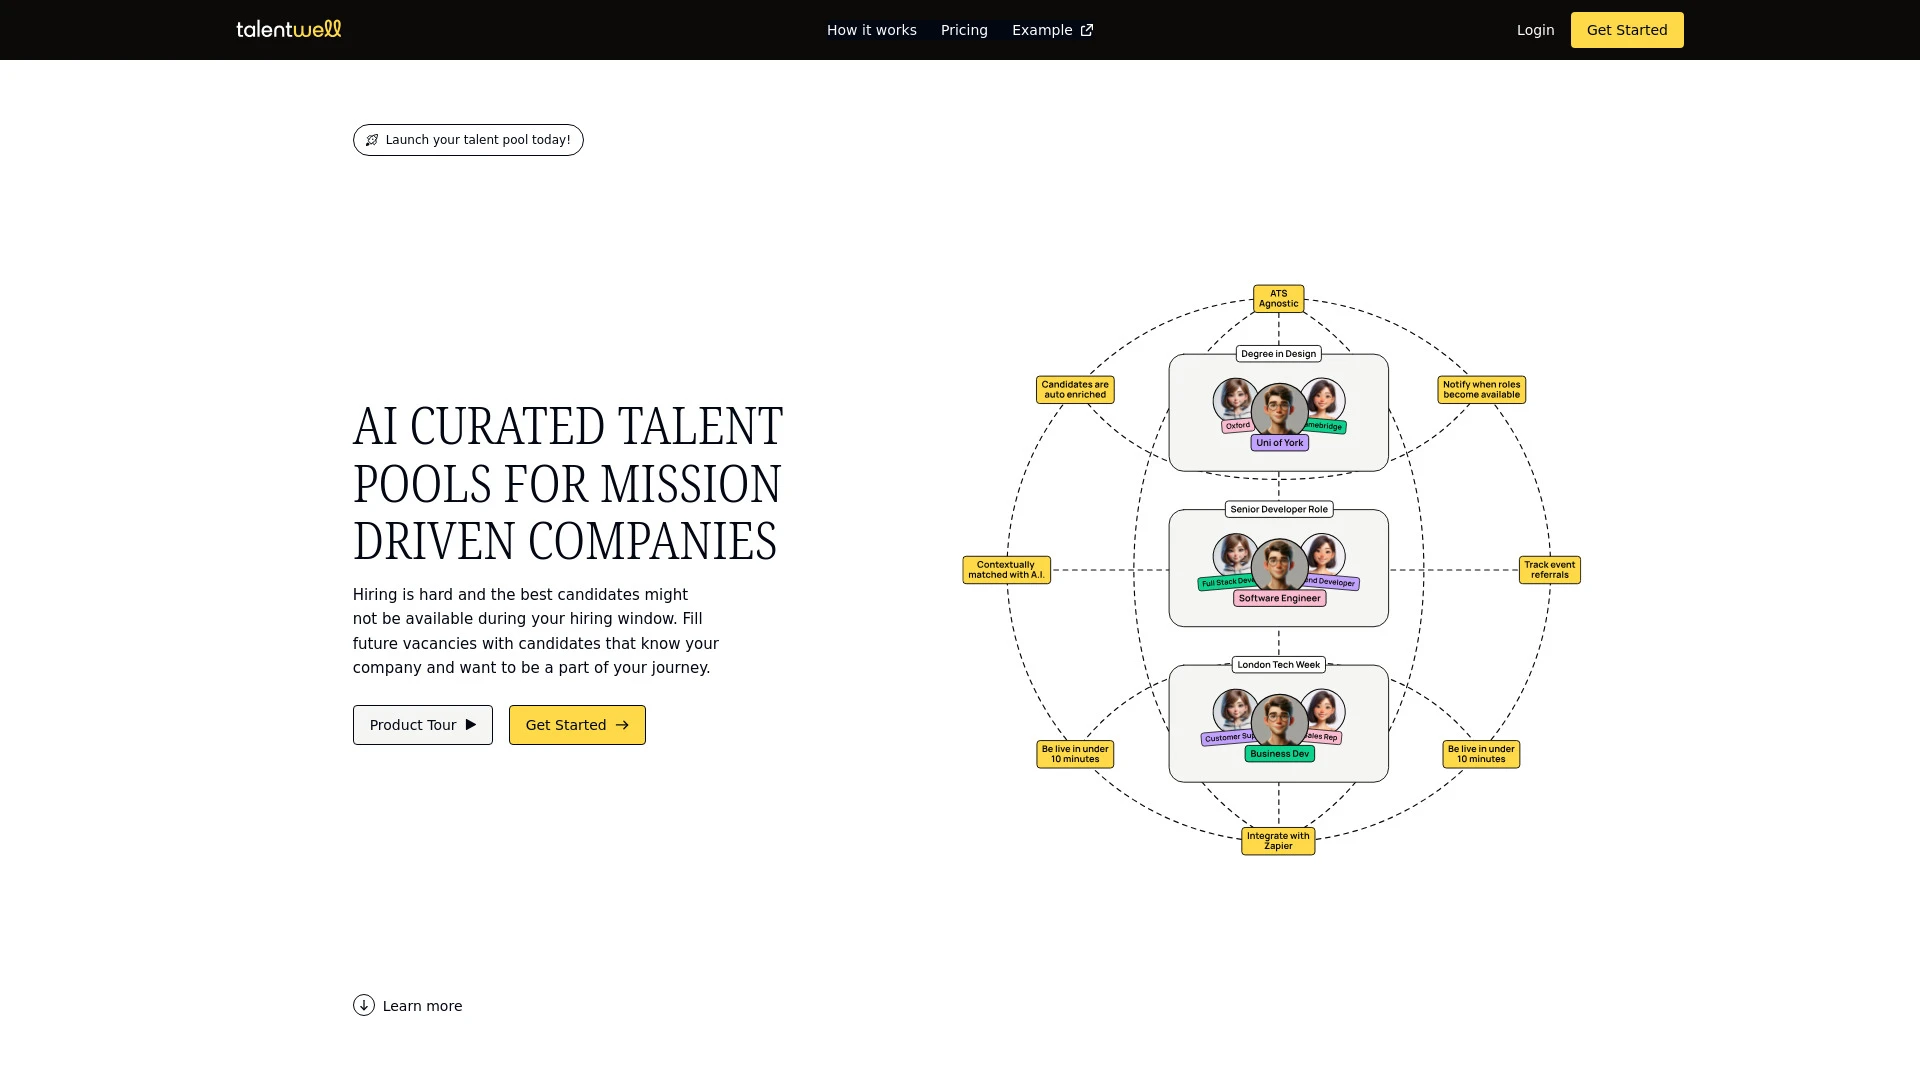
Task: Click the arrow icon on the Get Started button
Action: point(621,725)
